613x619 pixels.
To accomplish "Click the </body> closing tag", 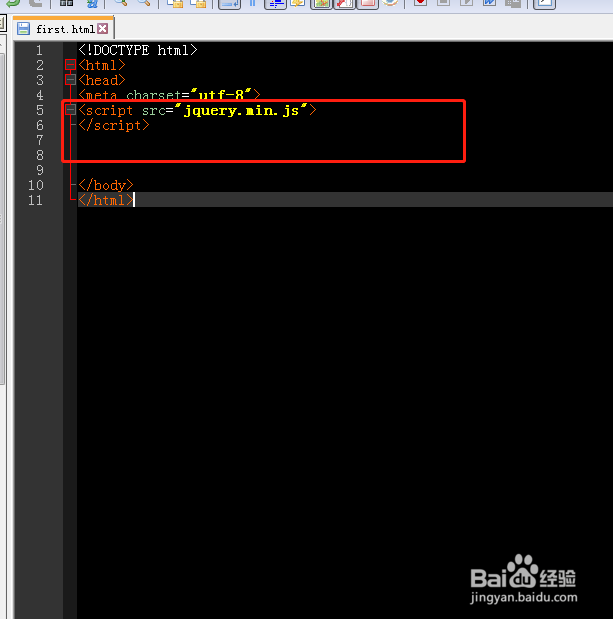I will point(106,185).
